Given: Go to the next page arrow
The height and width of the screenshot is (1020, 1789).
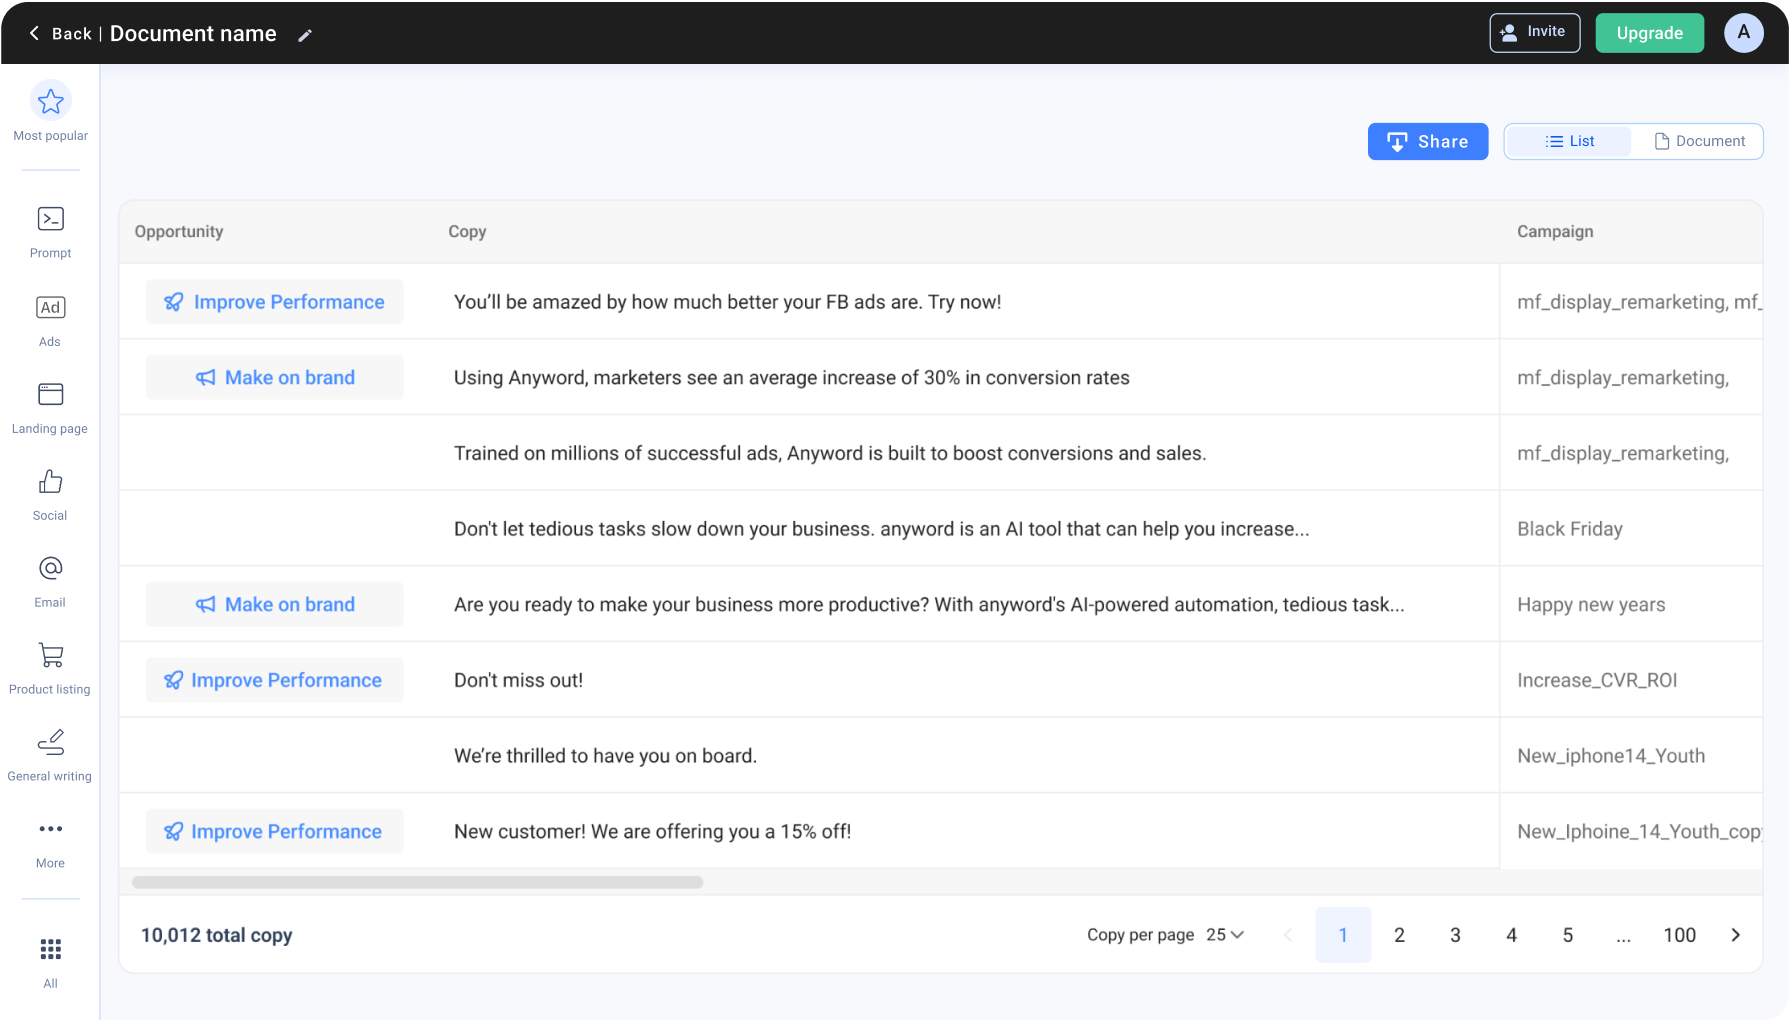Looking at the screenshot, I should tap(1735, 935).
